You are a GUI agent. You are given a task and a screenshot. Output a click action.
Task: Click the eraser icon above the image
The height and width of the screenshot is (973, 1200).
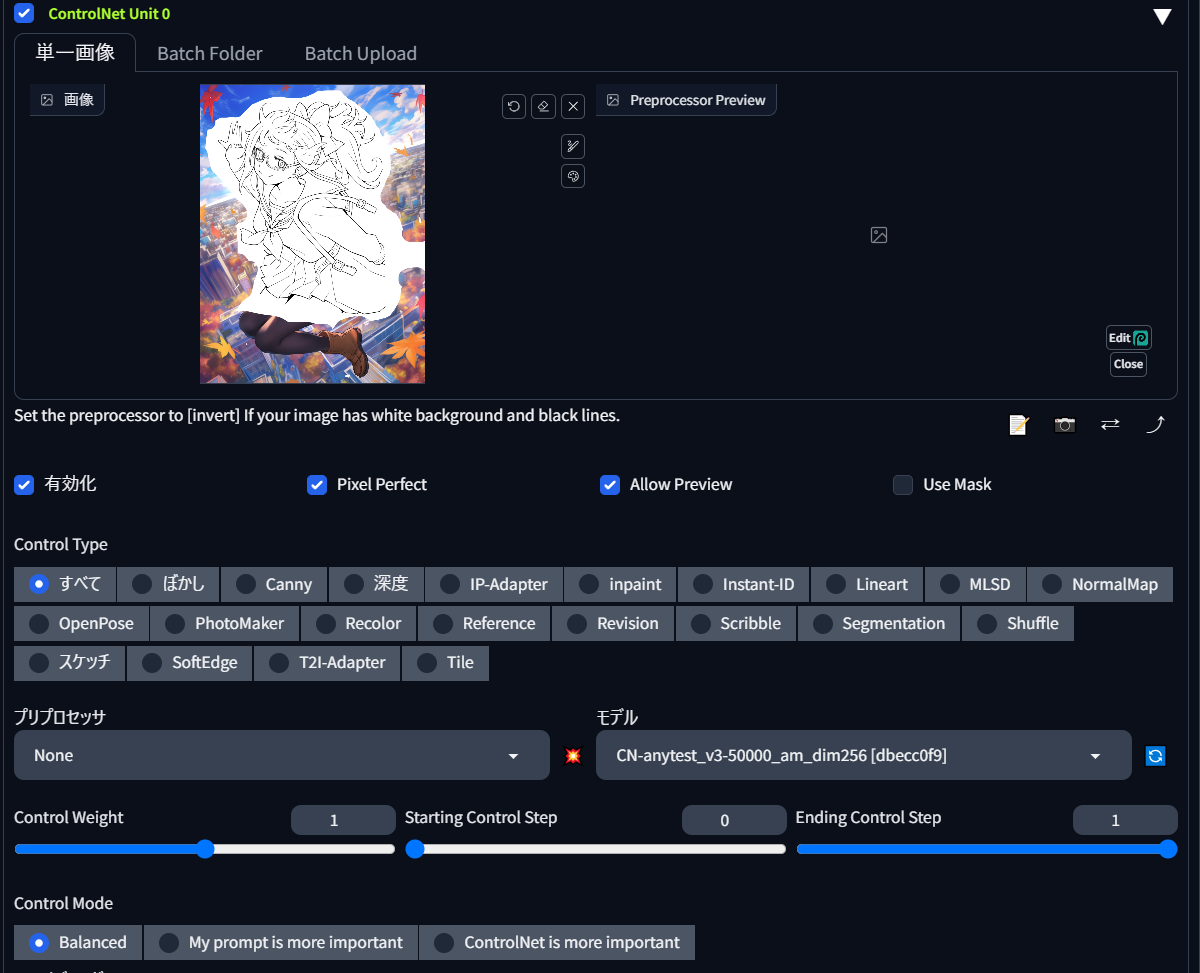tap(543, 106)
